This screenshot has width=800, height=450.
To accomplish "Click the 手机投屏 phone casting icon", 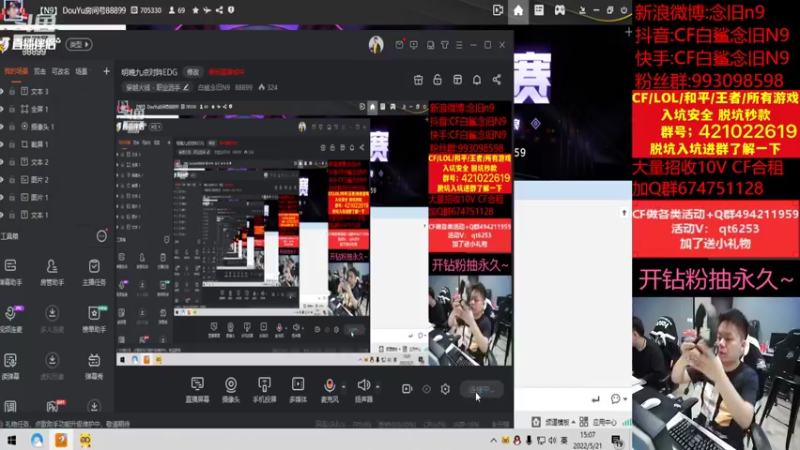I will tap(264, 384).
